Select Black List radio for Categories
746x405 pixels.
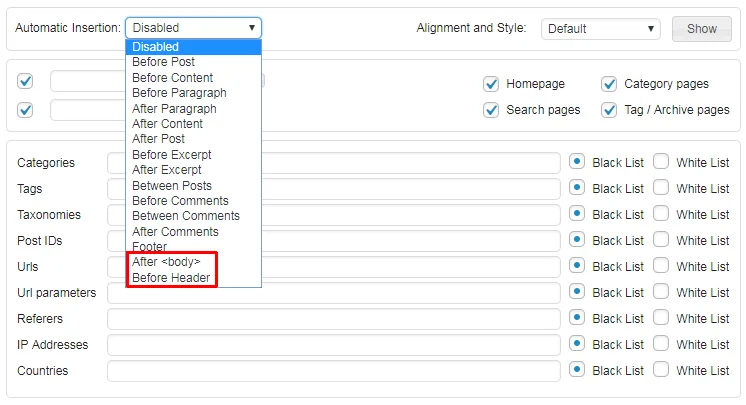coord(577,162)
